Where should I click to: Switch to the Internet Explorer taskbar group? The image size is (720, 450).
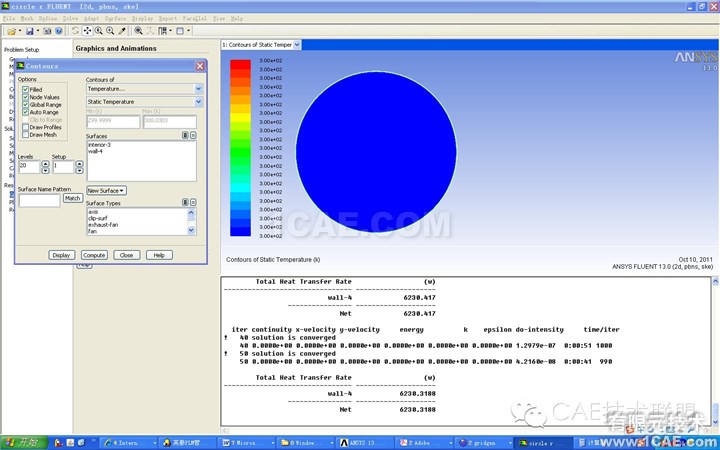[129, 443]
